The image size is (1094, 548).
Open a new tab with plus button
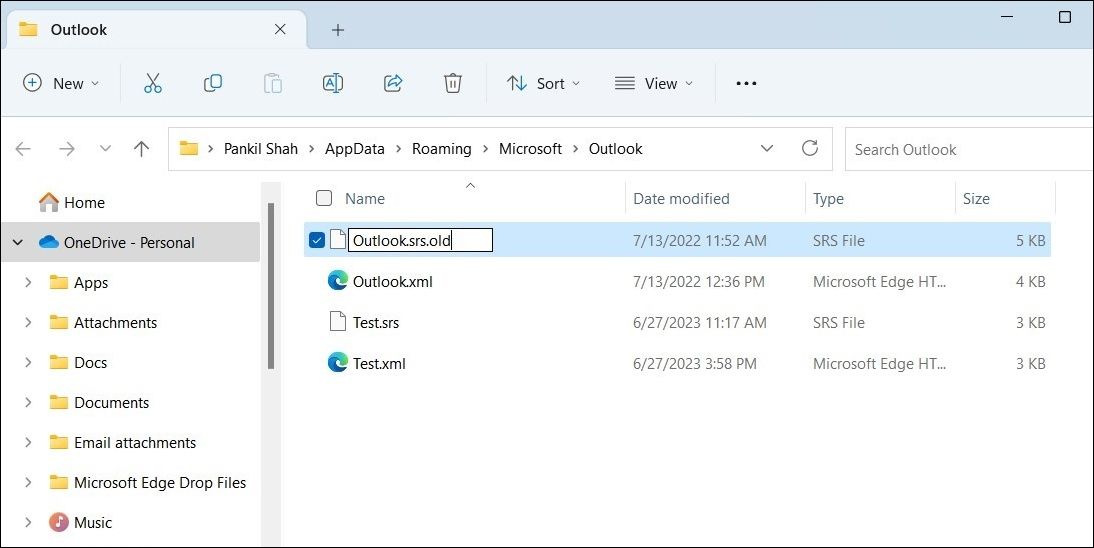click(338, 29)
